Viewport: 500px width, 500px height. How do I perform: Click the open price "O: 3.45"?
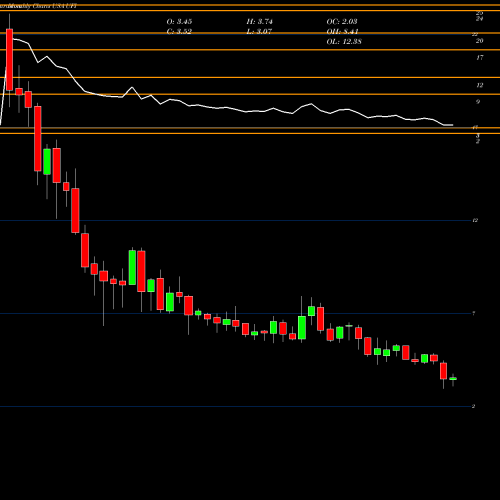tap(179, 22)
